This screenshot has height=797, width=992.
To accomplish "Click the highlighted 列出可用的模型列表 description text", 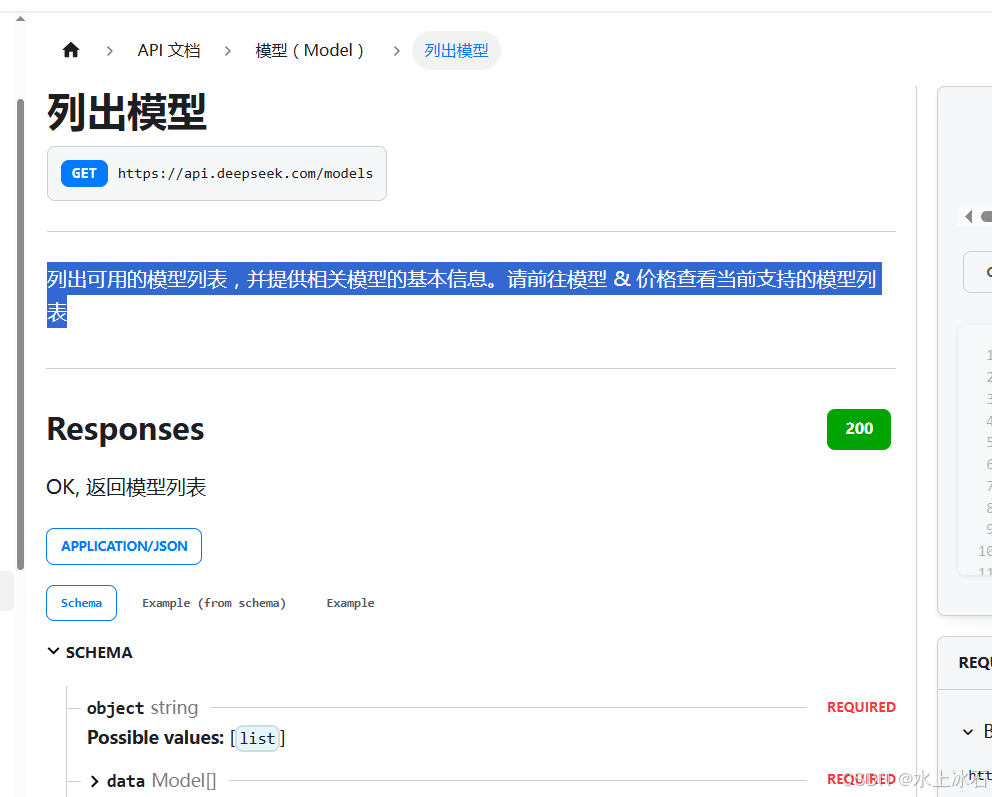I will [x=464, y=295].
